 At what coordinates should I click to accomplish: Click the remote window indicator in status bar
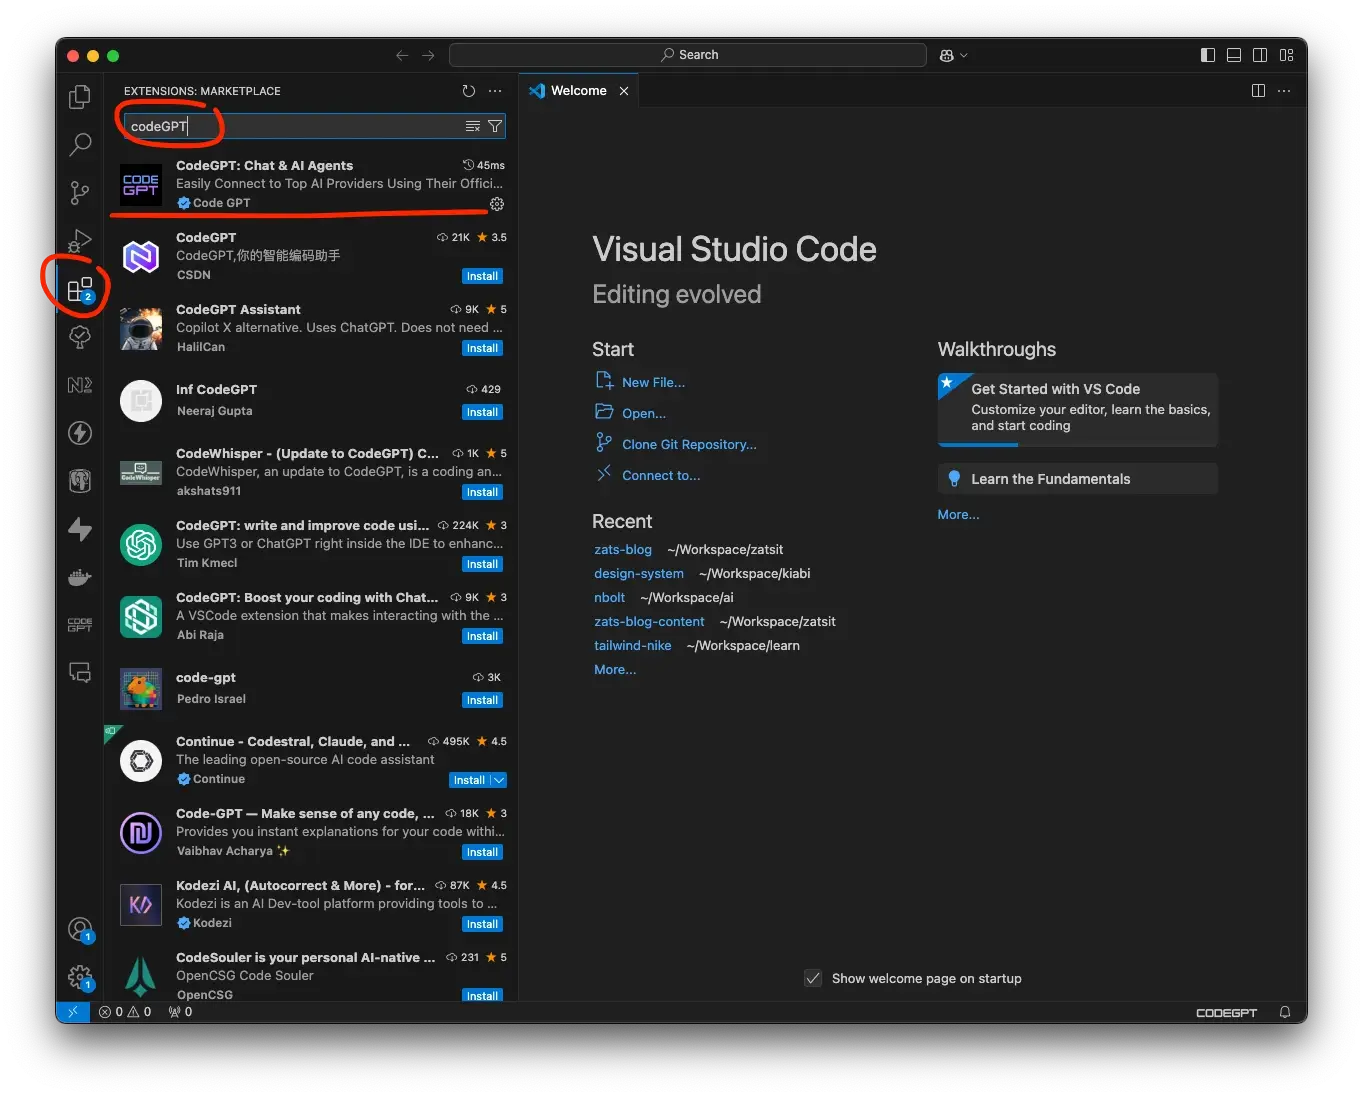point(72,1012)
